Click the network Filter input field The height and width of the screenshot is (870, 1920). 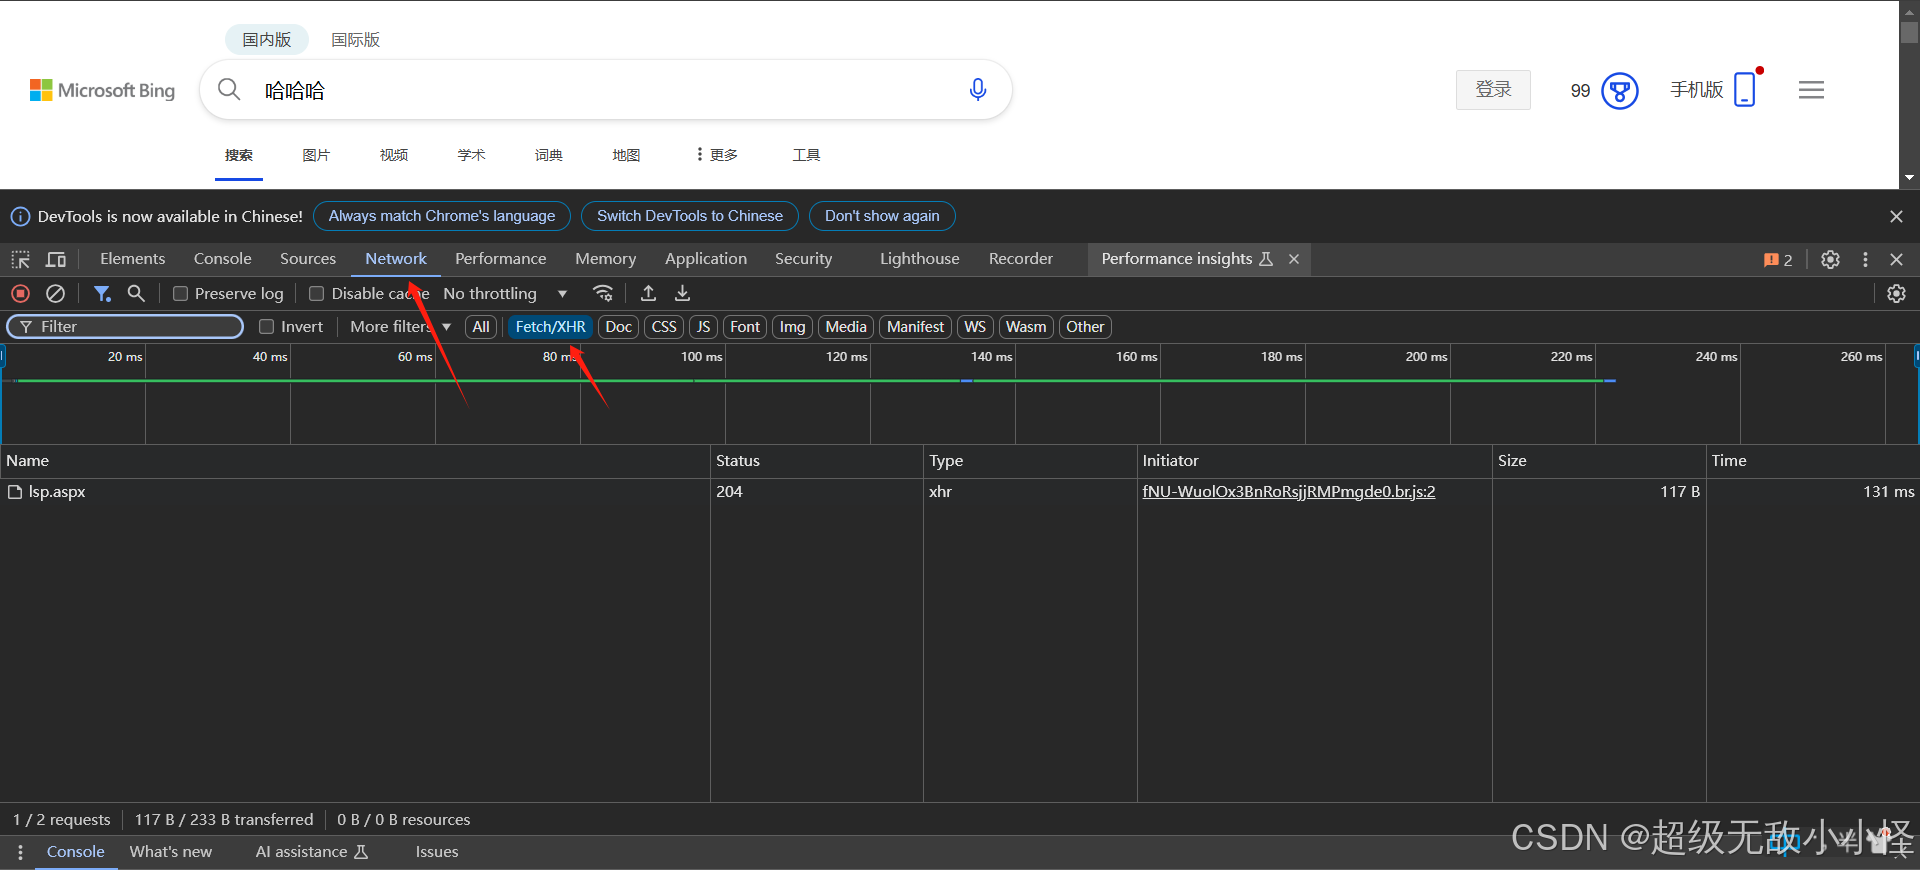pyautogui.click(x=125, y=327)
